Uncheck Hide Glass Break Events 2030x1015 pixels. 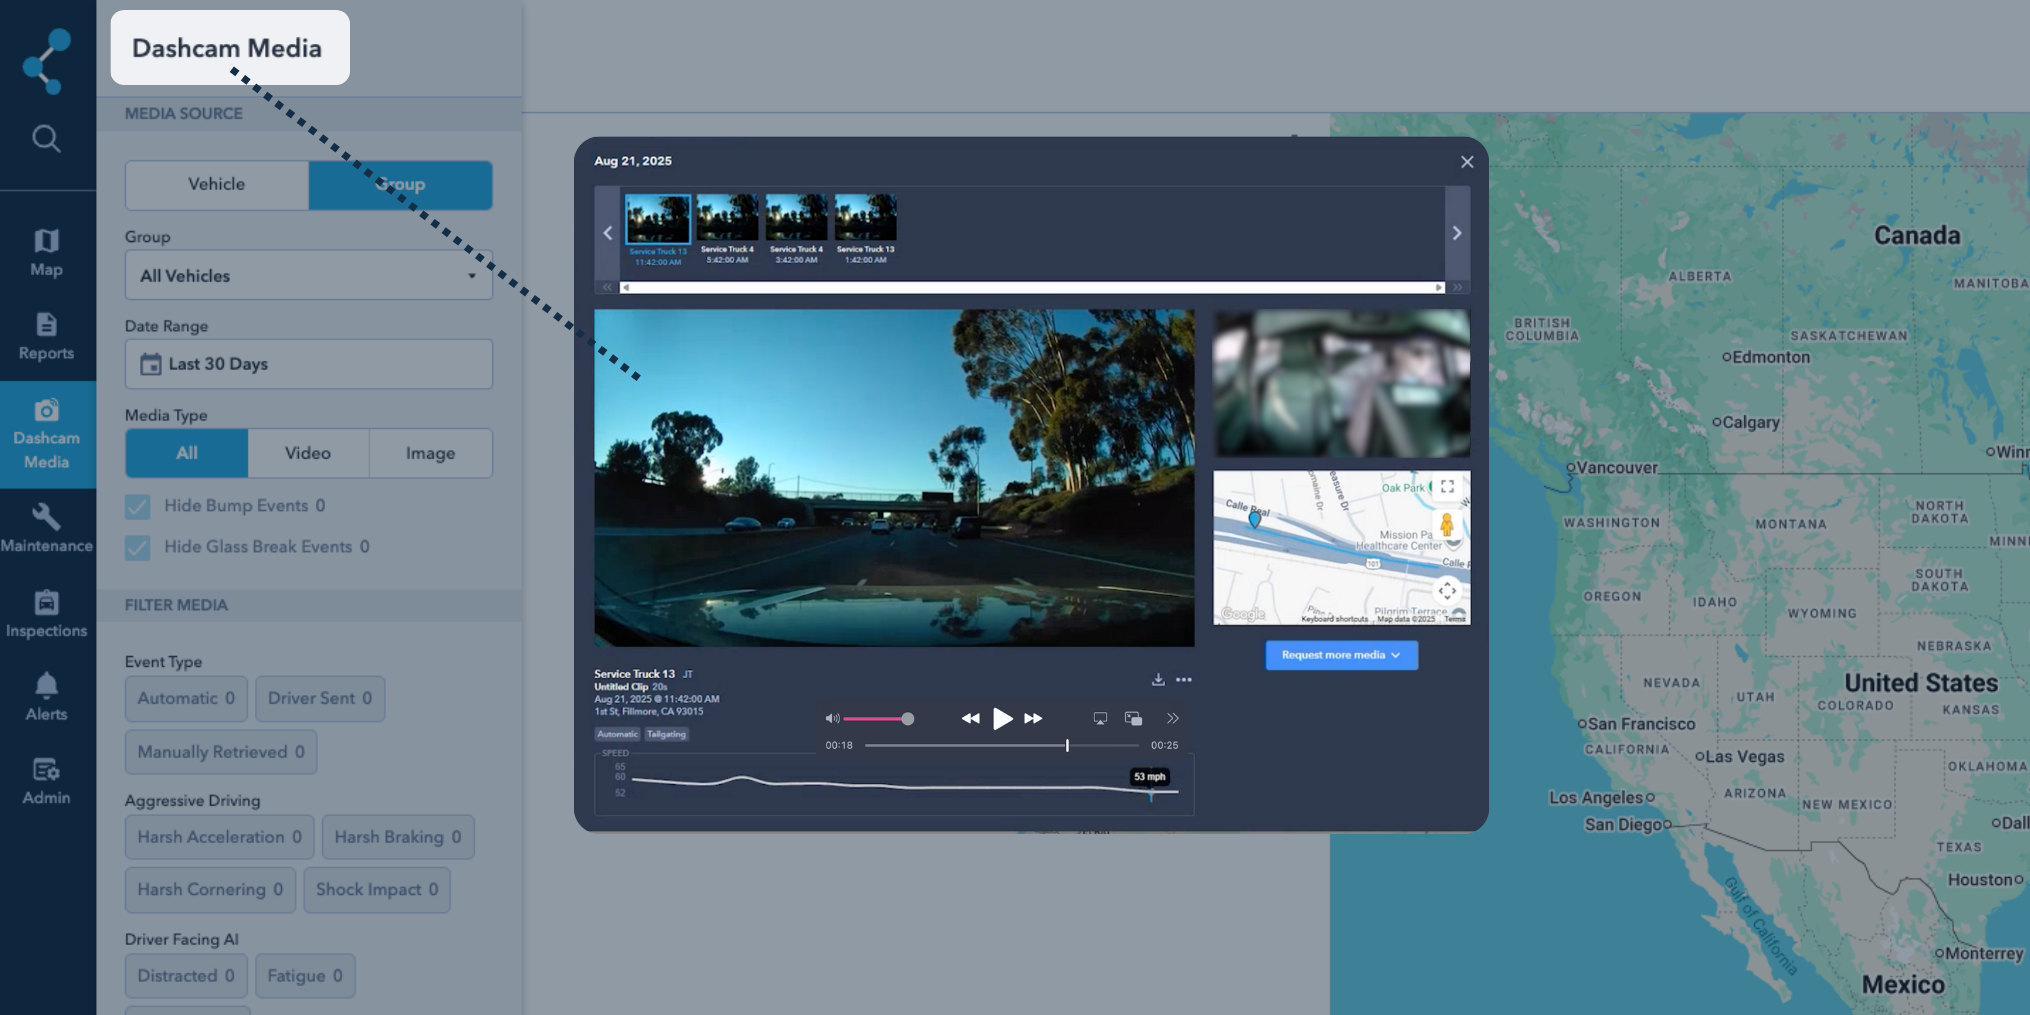[137, 547]
